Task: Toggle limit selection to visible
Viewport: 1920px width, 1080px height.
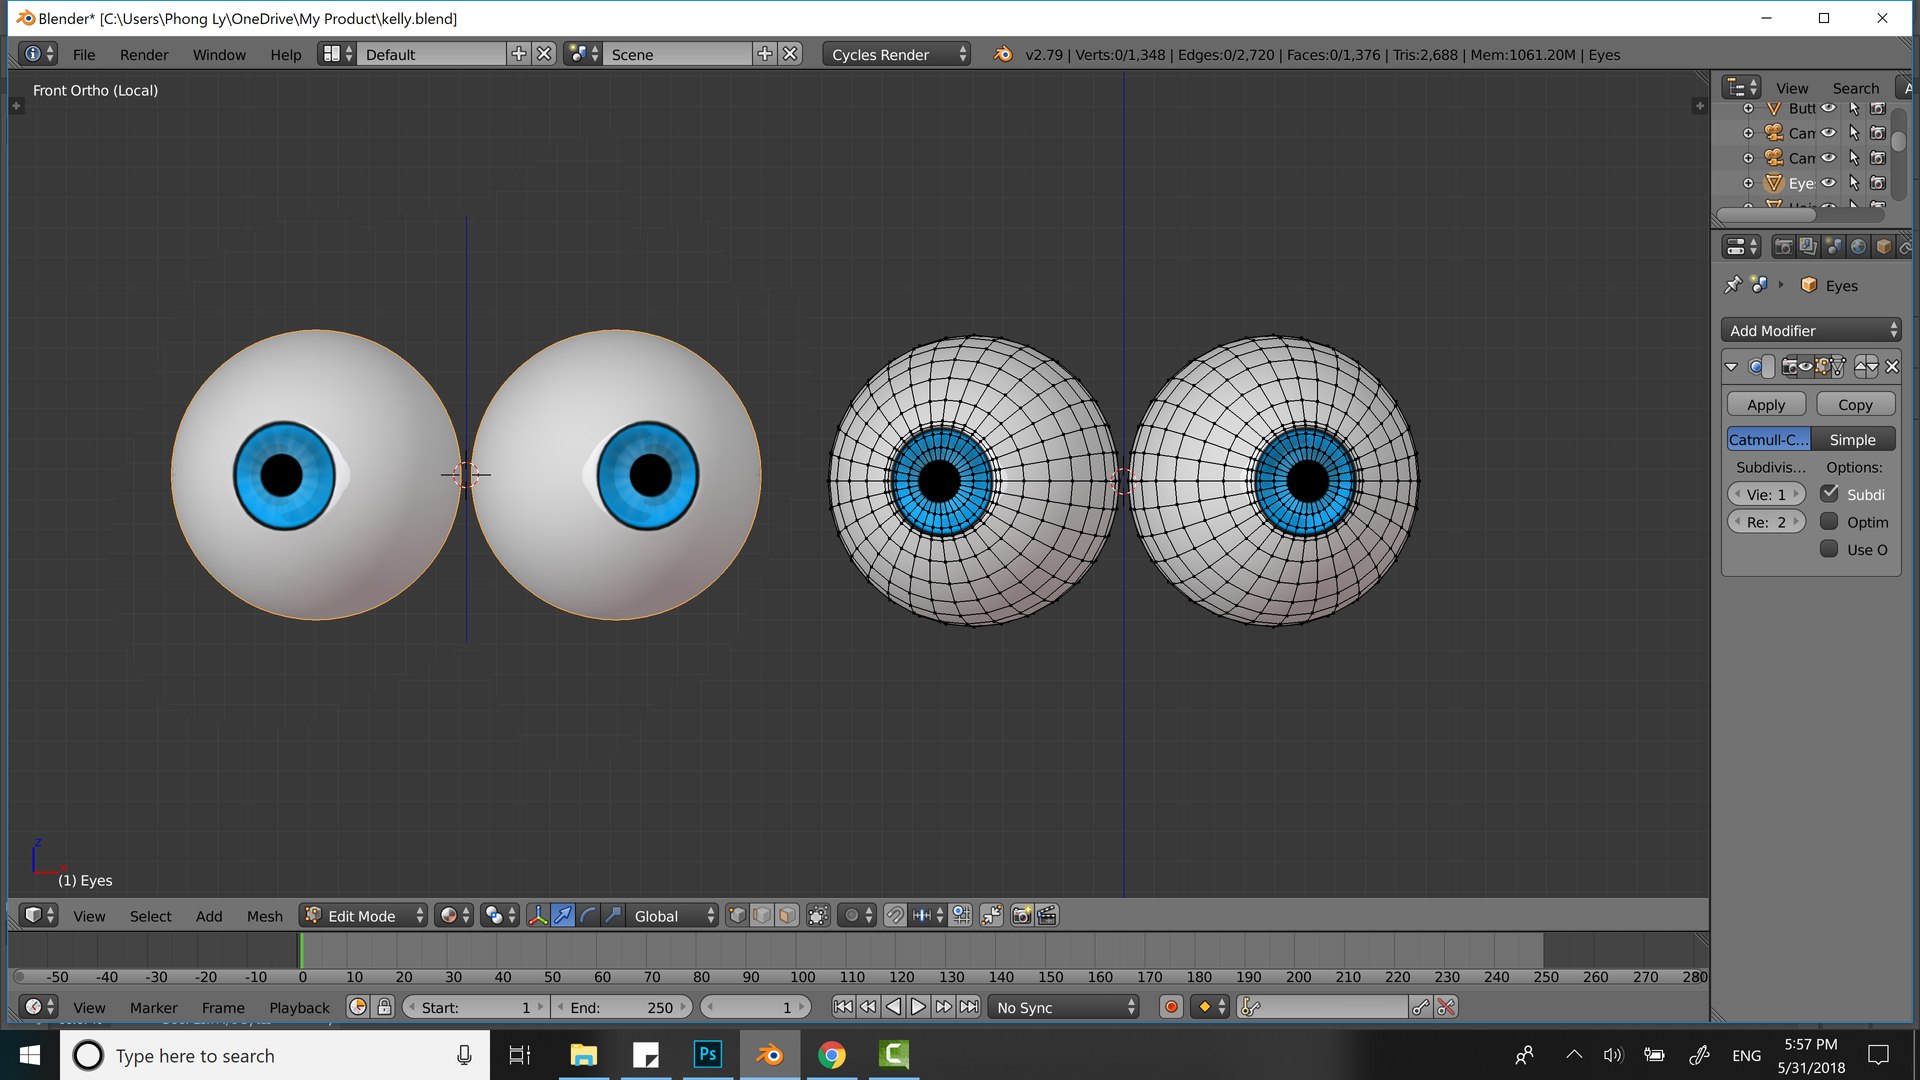Action: pyautogui.click(x=818, y=915)
